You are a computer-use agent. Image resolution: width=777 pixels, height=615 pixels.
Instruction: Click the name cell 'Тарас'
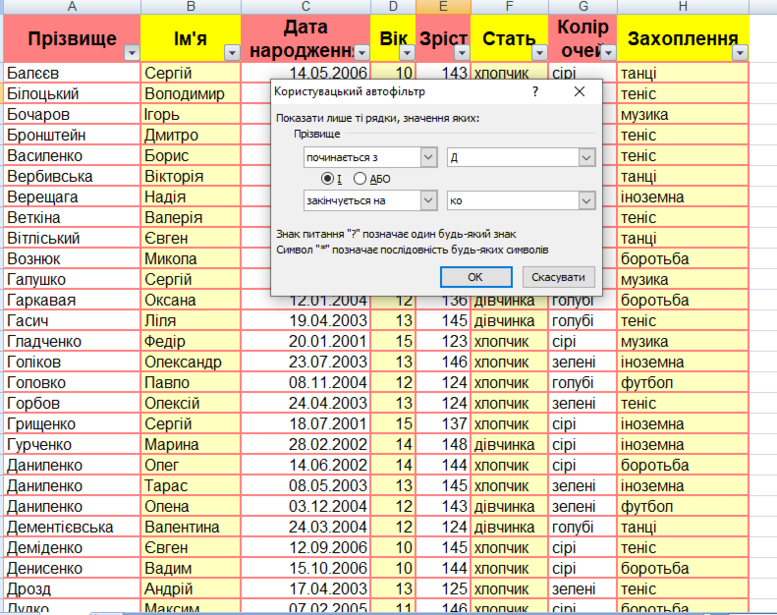(x=191, y=486)
